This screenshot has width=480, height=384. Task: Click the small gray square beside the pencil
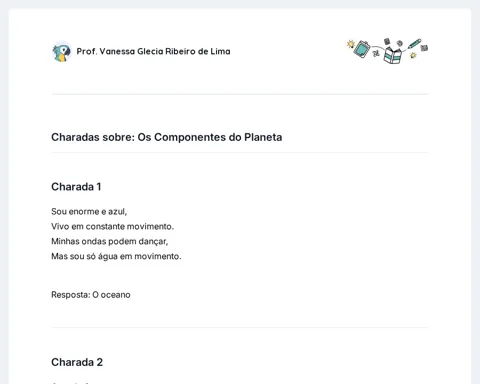point(424,48)
